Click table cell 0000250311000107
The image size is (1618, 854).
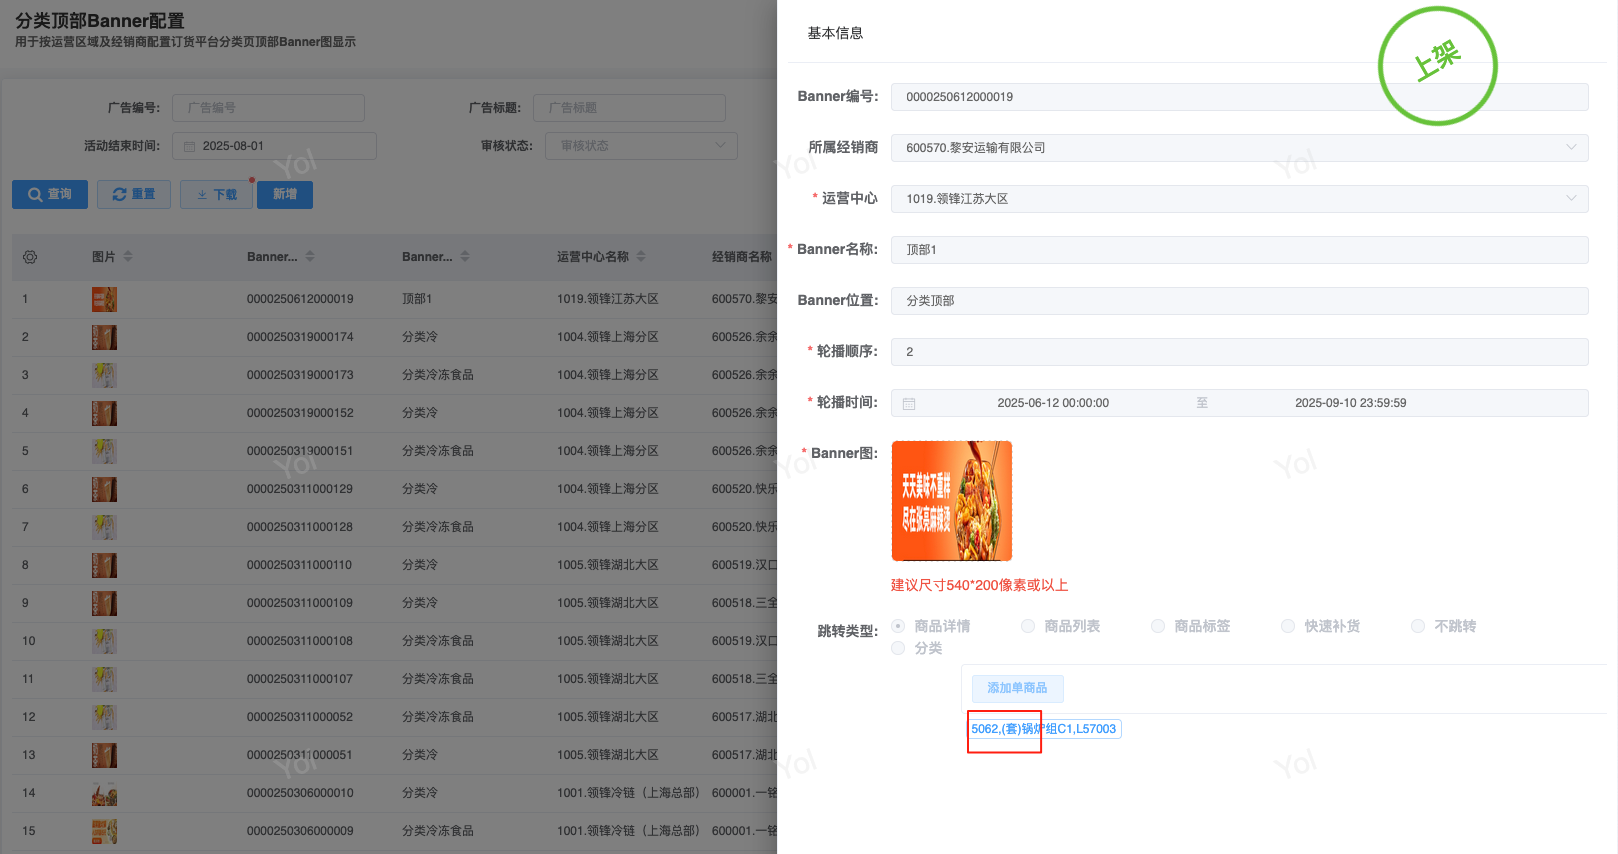(x=300, y=679)
